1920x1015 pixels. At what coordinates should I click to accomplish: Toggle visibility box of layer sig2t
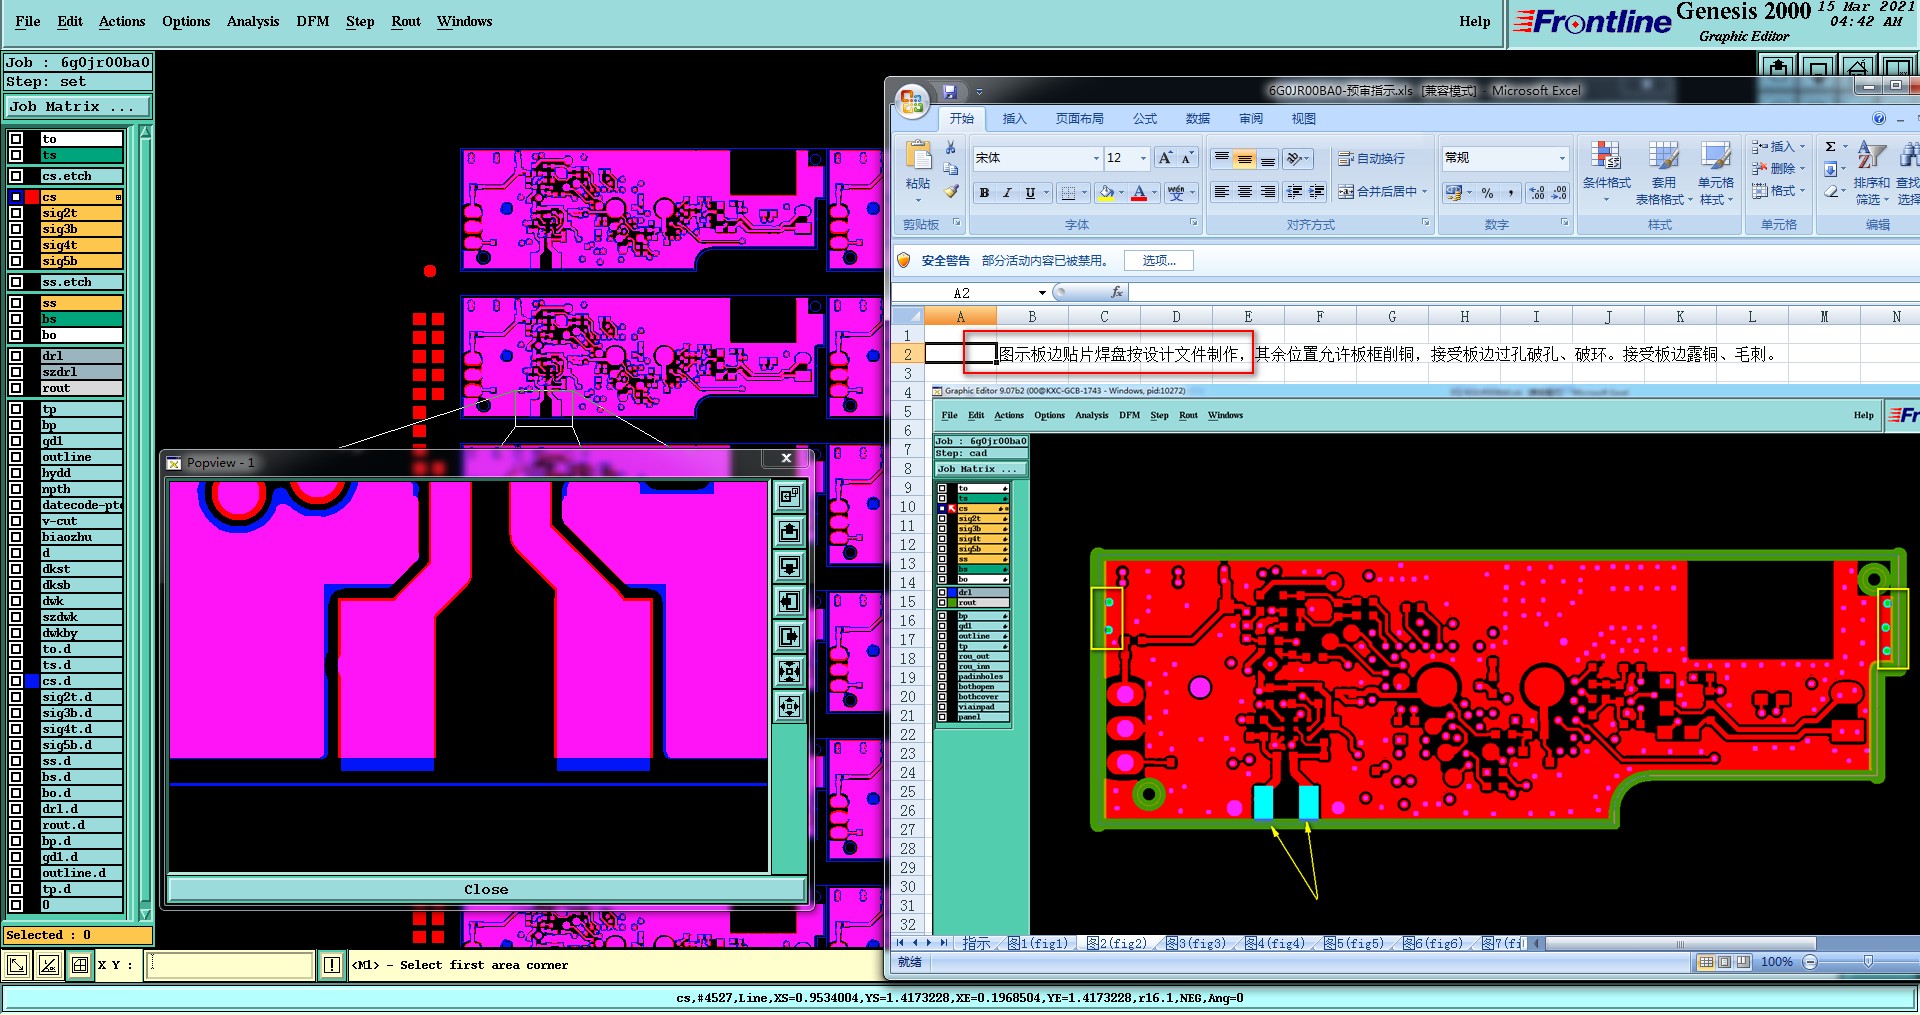tap(16, 213)
